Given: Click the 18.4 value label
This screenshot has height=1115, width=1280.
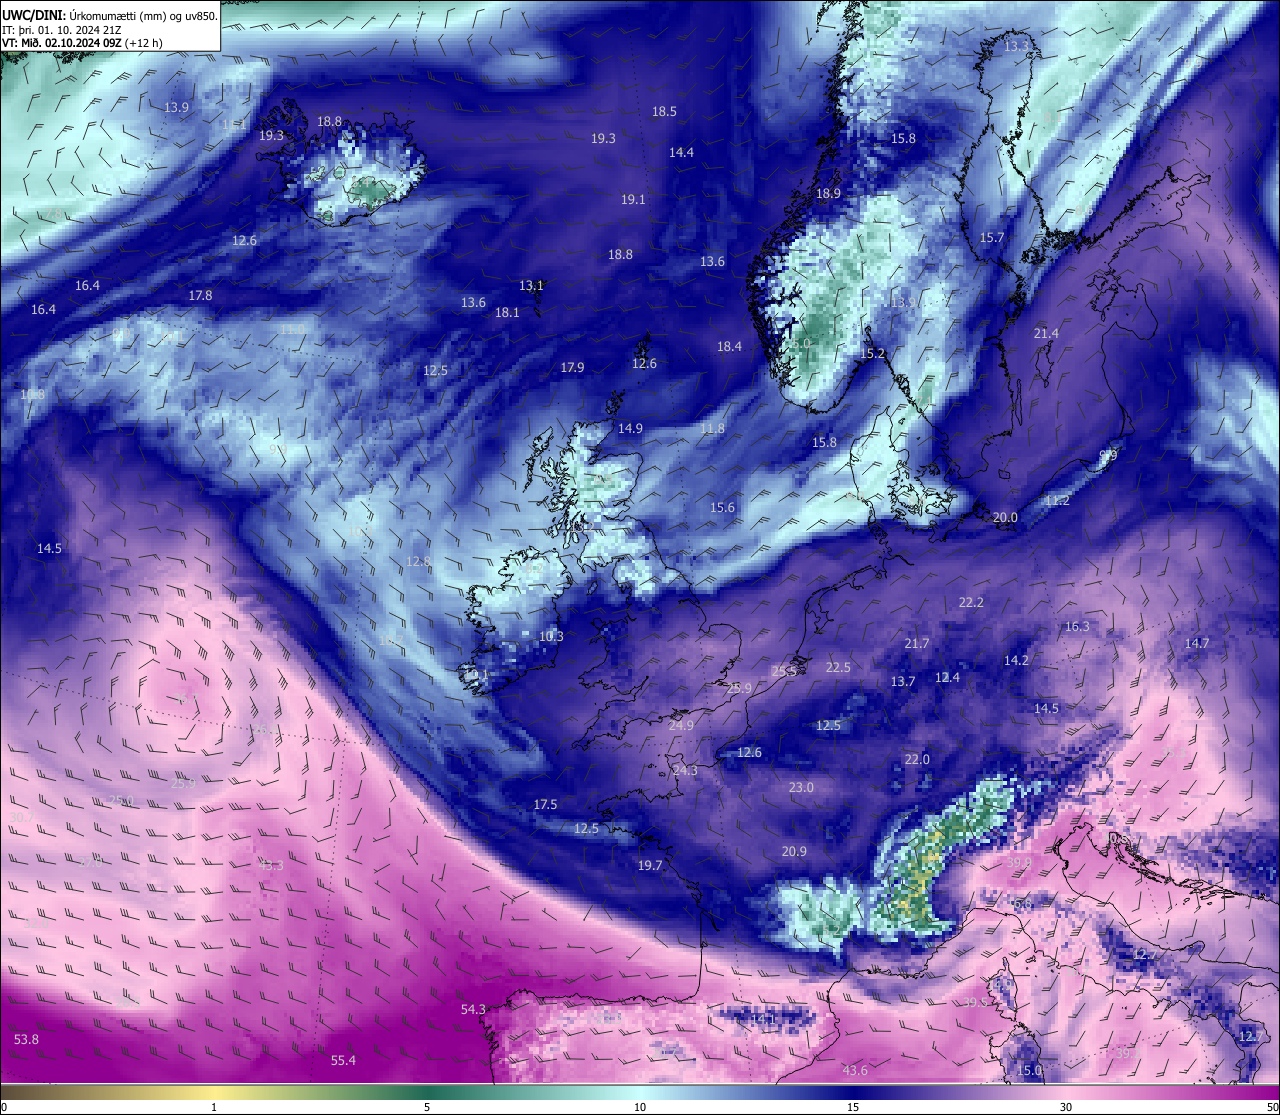Looking at the screenshot, I should coord(729,346).
